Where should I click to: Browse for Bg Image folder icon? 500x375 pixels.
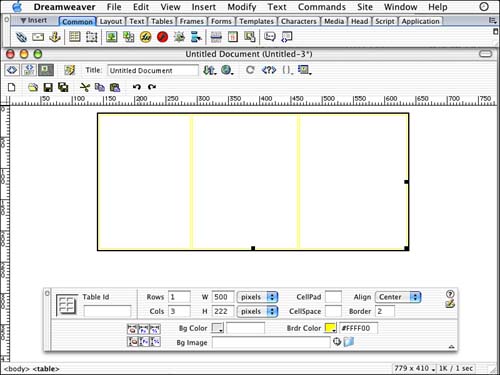coord(348,342)
